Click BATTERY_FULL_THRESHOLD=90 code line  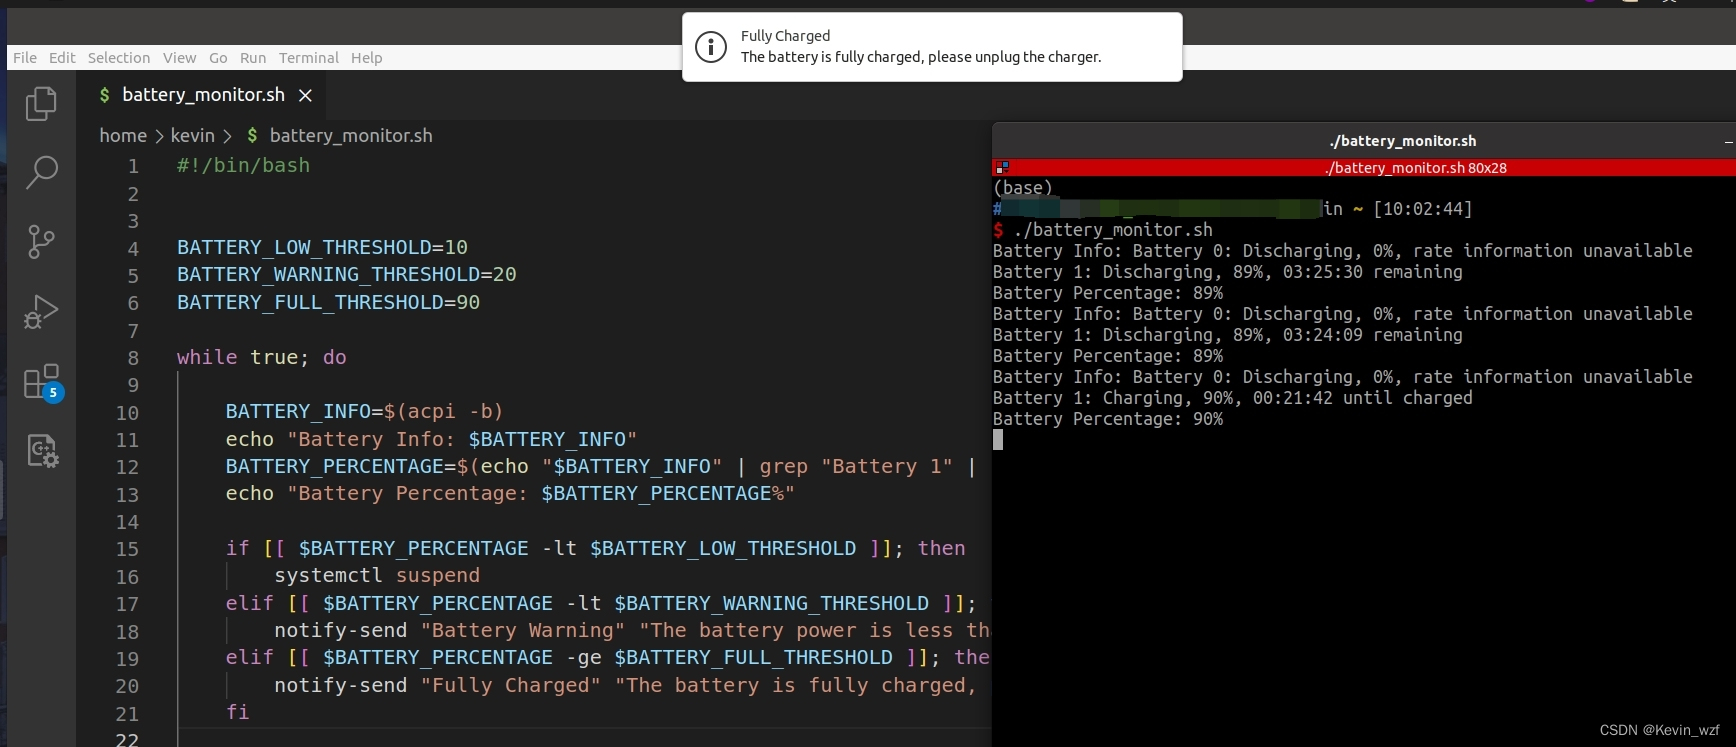coord(328,302)
